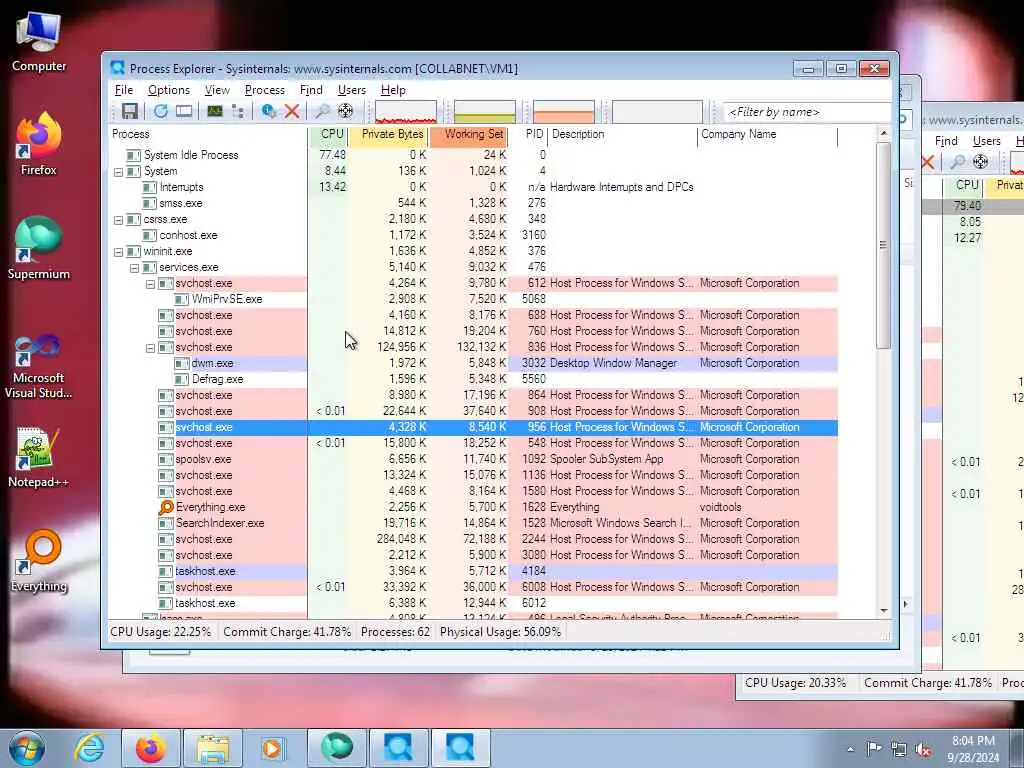1024x768 pixels.
Task: Click Commit Charge 41.78% status entry
Action: (287, 632)
